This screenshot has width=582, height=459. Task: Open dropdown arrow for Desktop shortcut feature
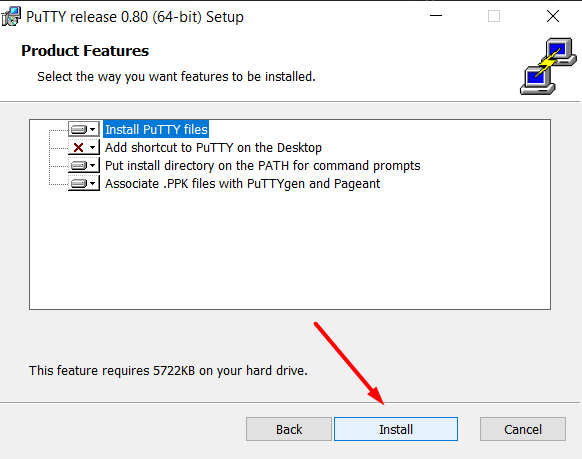93,148
